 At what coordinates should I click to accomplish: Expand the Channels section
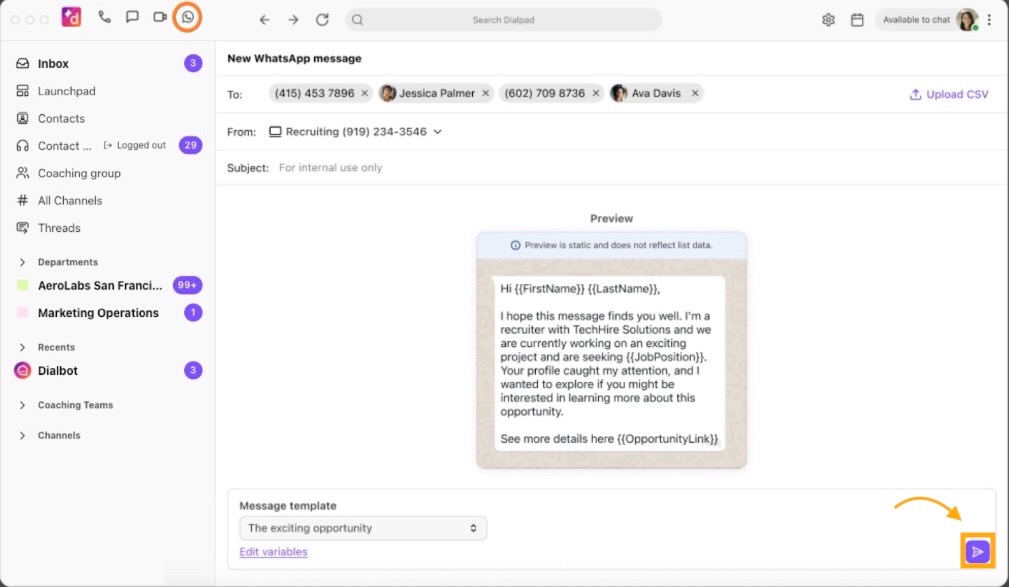pos(23,436)
